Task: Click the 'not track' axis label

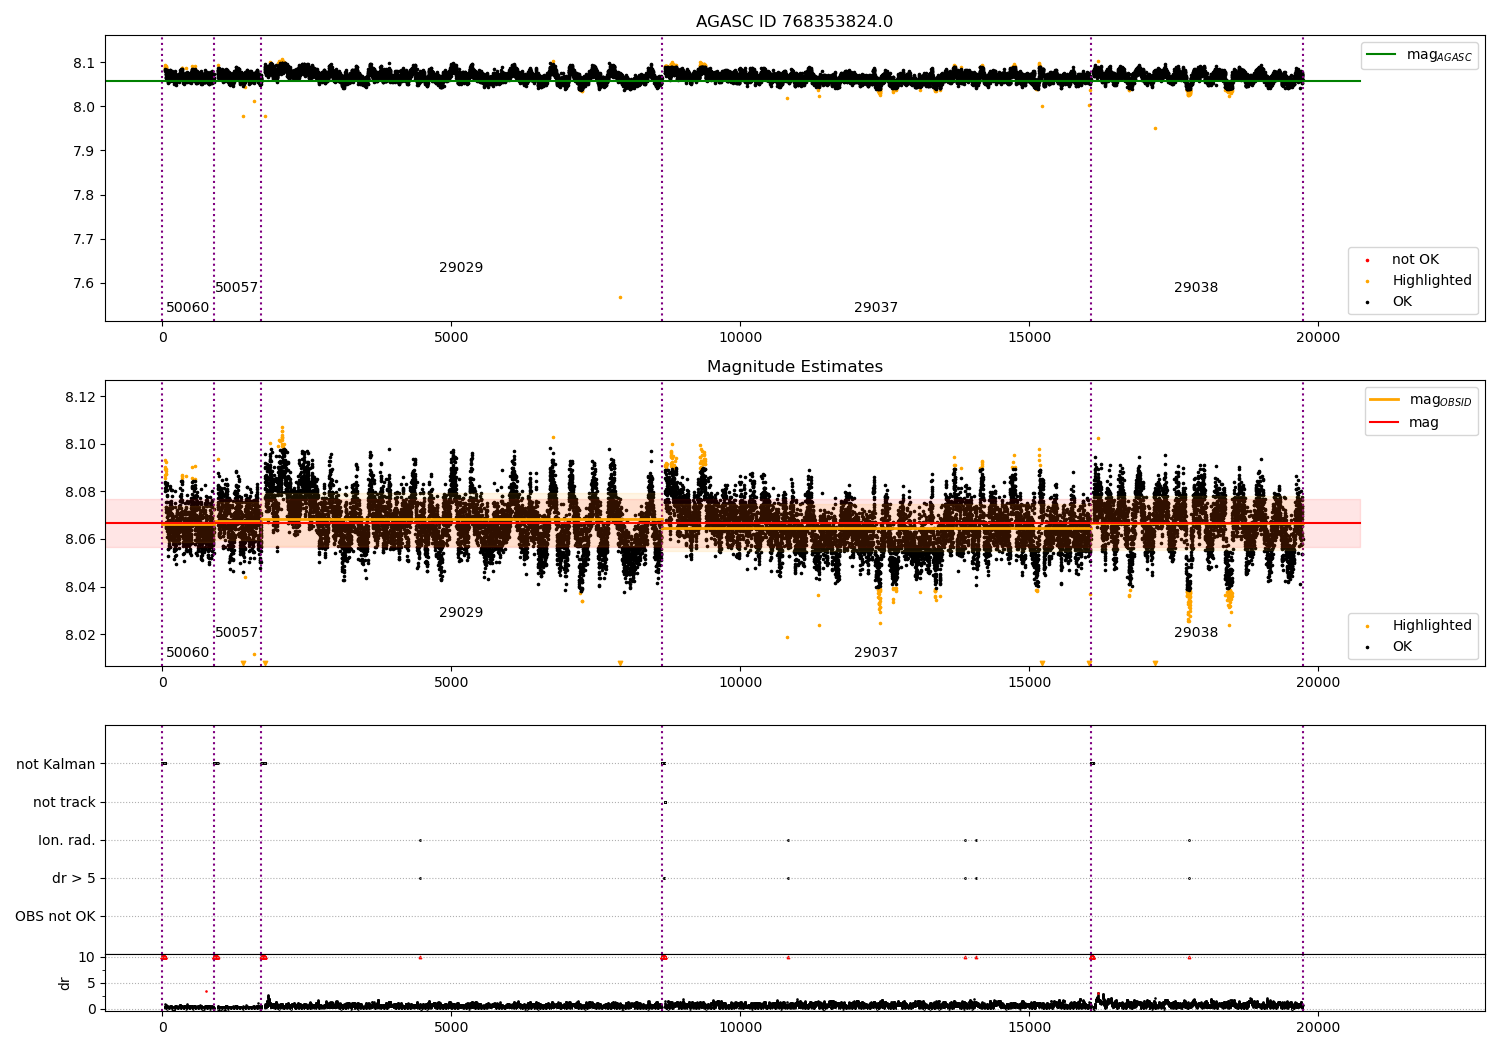Action: 64,802
